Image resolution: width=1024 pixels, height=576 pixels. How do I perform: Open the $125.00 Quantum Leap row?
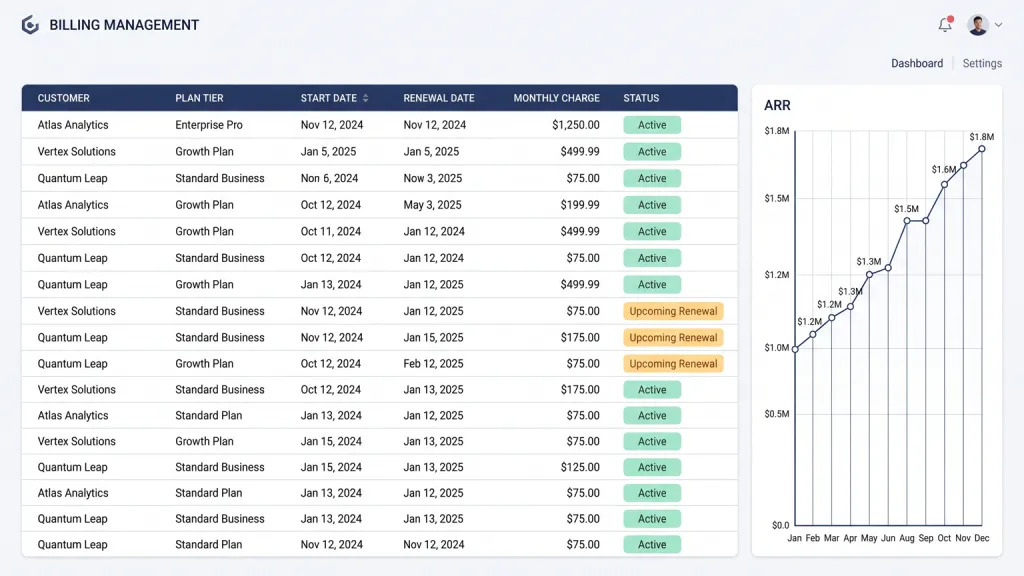coord(379,467)
